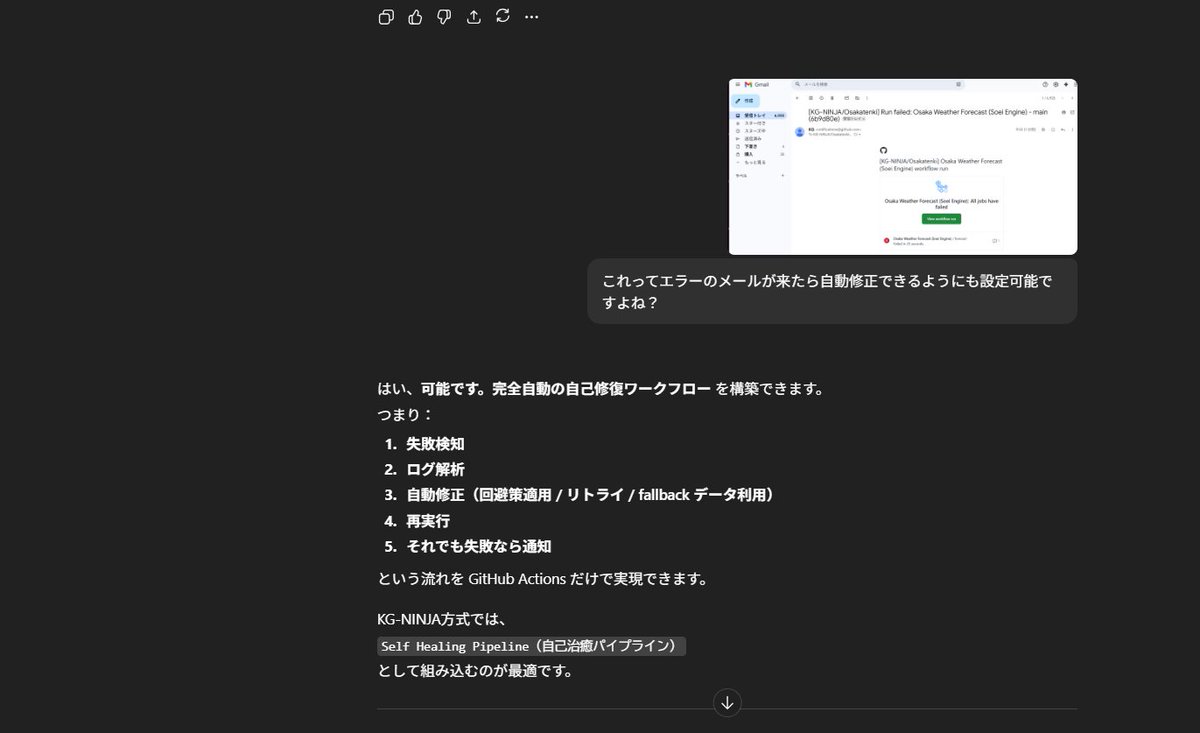Click the View workflow run button

click(x=941, y=219)
